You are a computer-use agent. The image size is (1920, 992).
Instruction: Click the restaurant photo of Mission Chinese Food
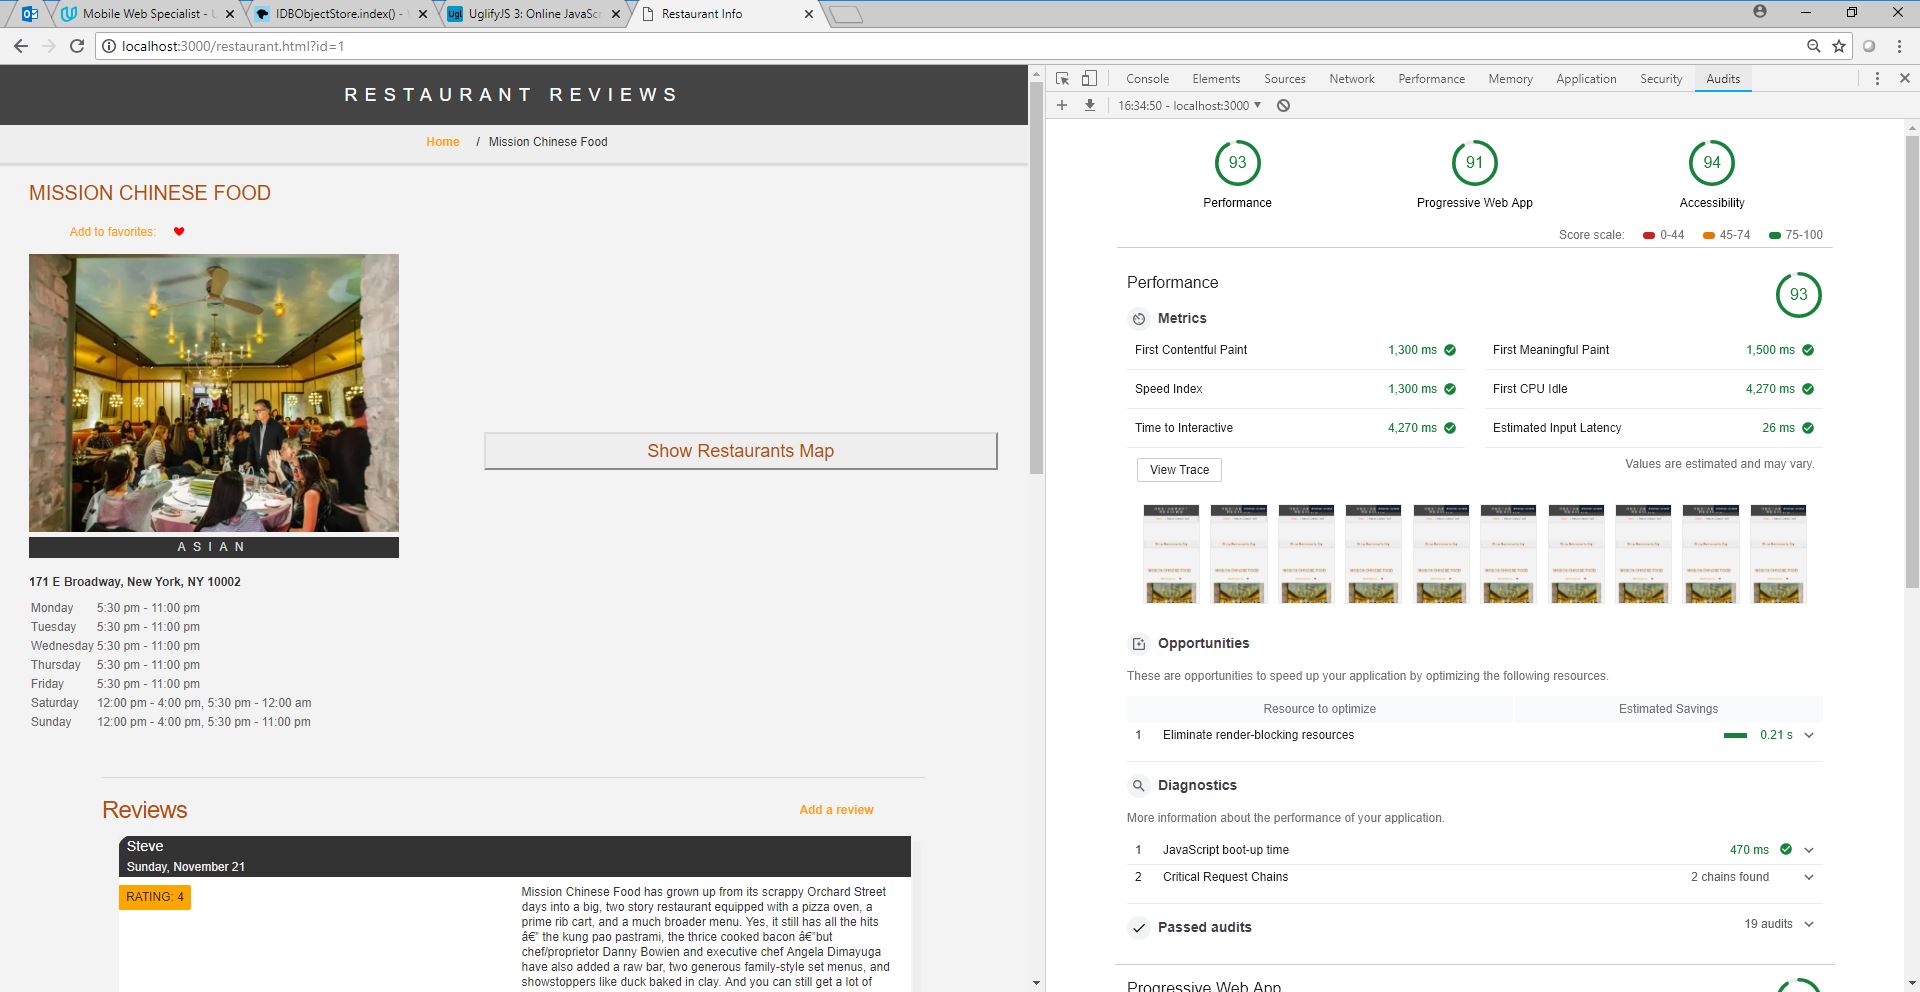214,393
